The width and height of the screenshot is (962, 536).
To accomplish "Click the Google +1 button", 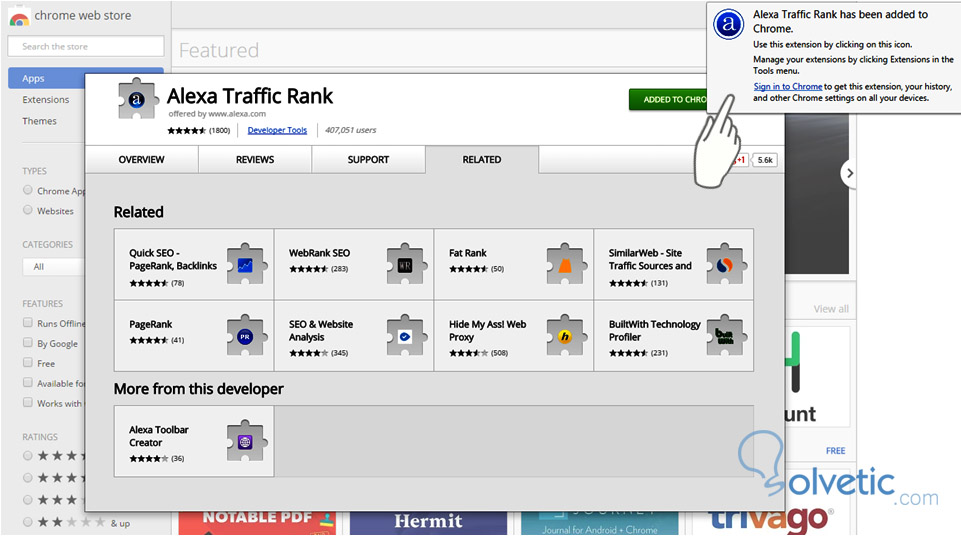I will tap(739, 160).
